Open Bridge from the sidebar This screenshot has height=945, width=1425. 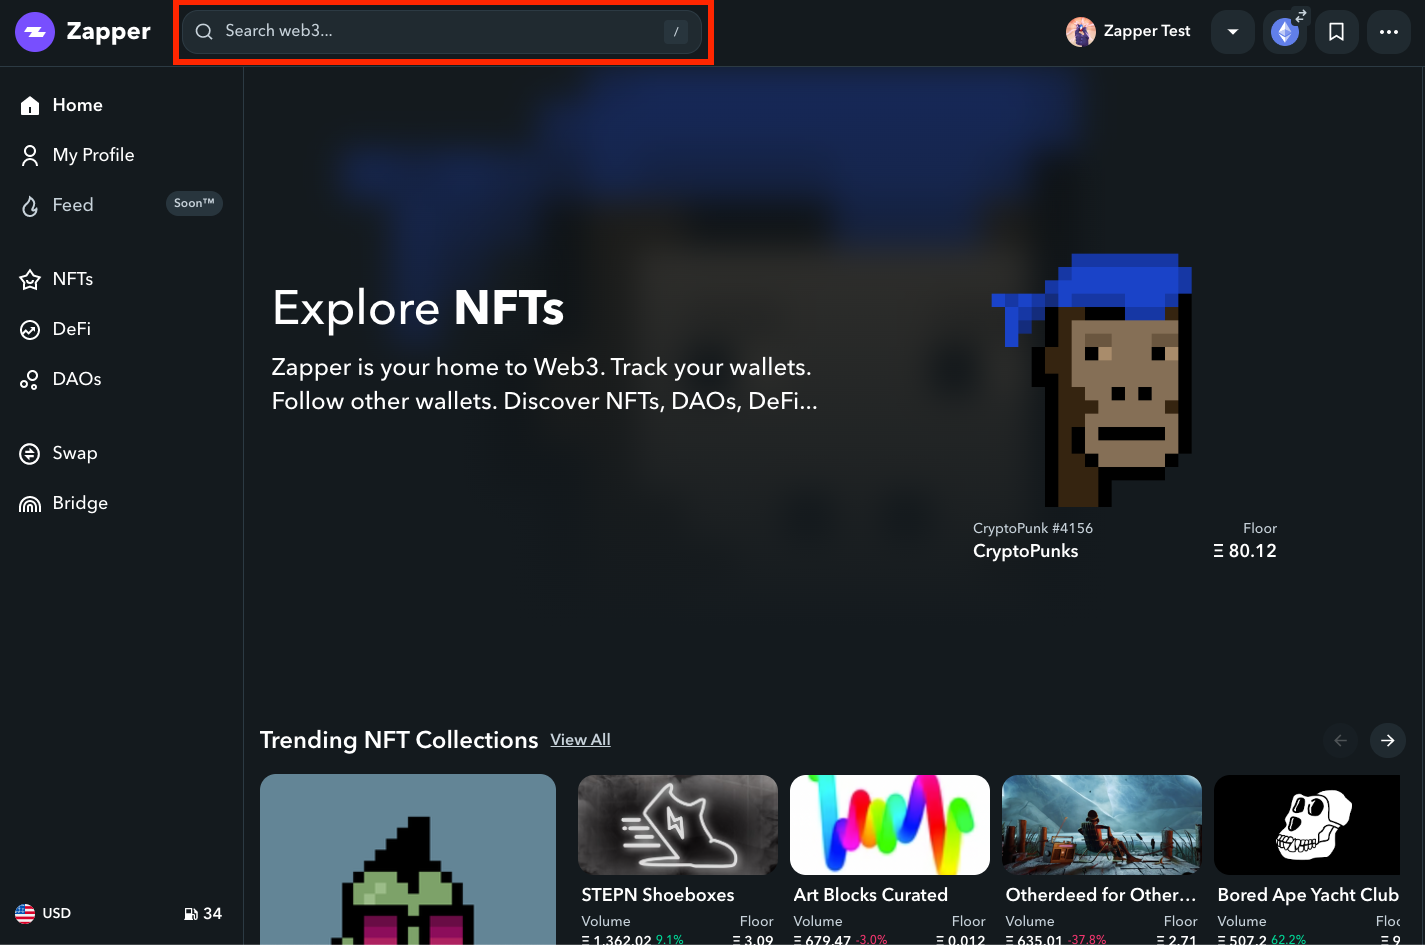(64, 503)
